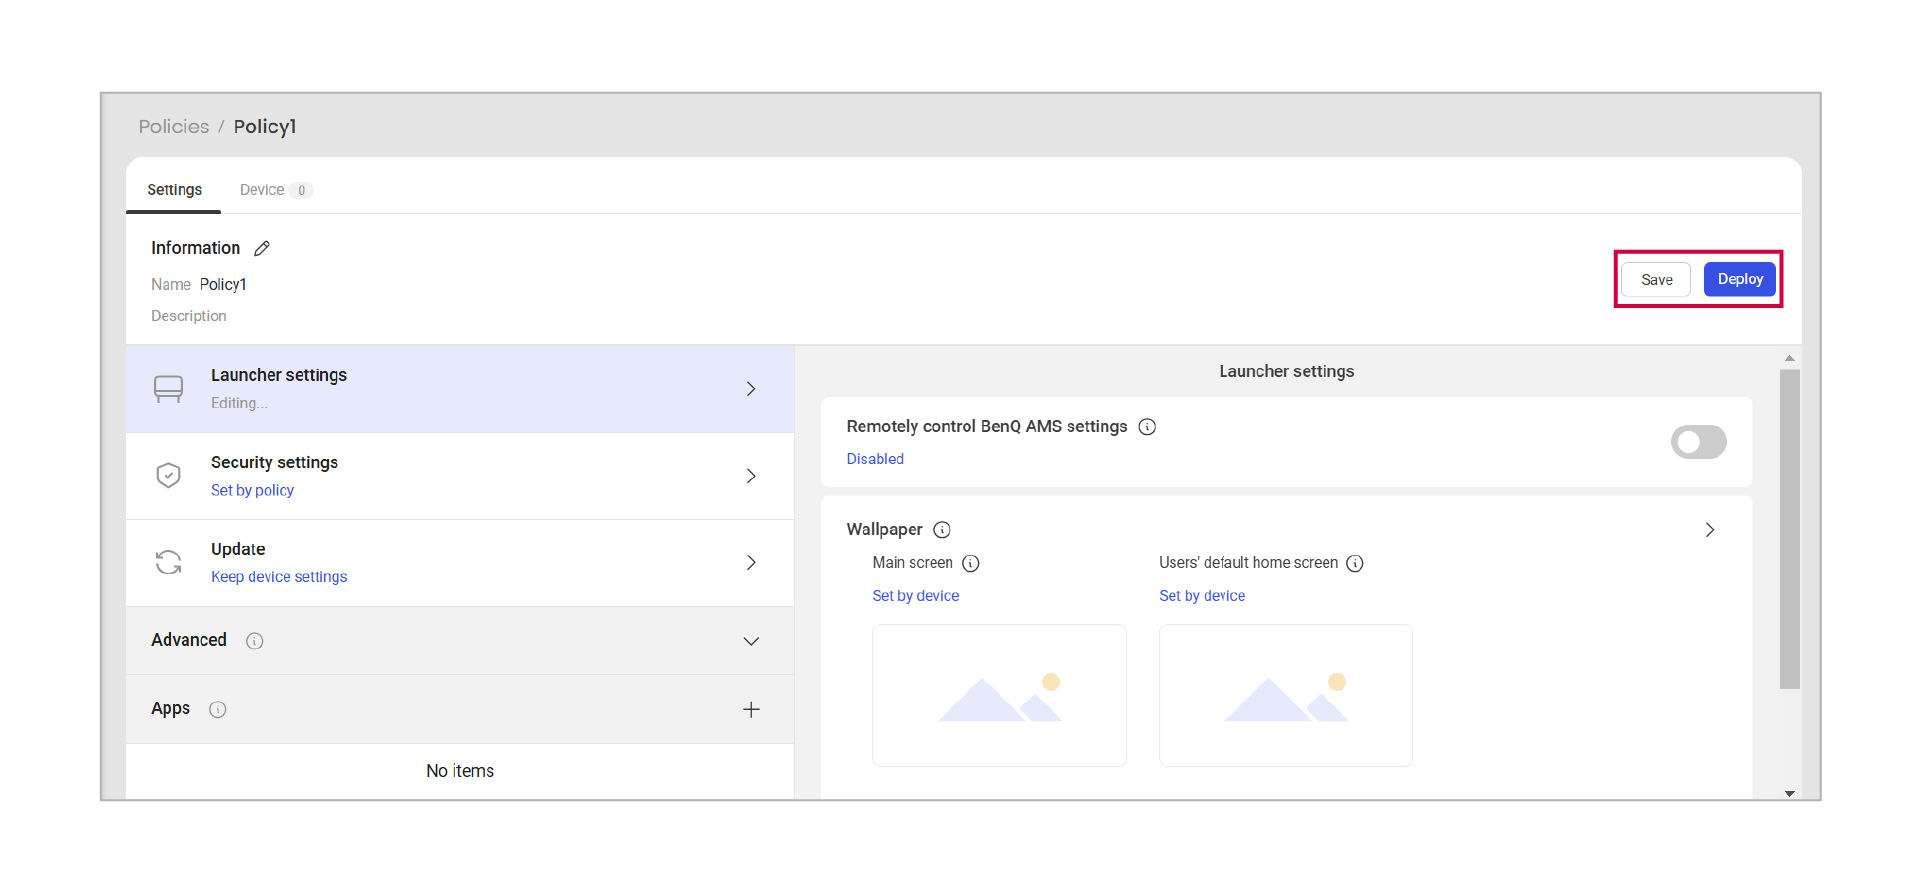Click the info icon next to Apps
Screen dimensions: 1921x887
(x=218, y=709)
